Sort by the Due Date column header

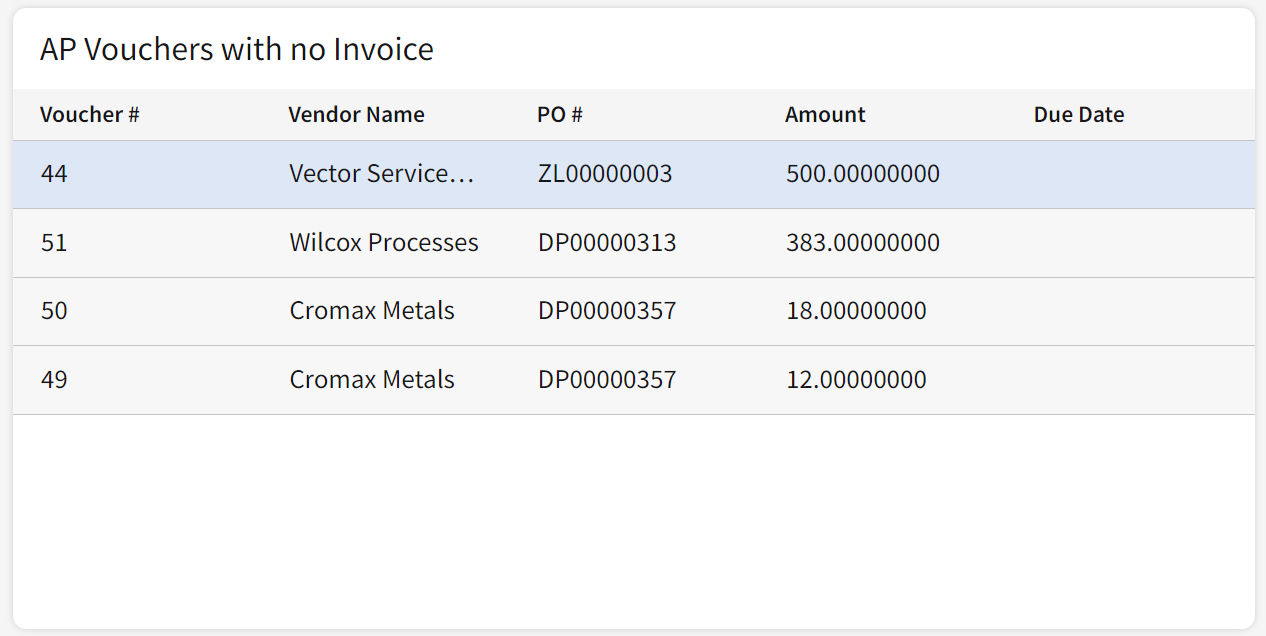1078,115
